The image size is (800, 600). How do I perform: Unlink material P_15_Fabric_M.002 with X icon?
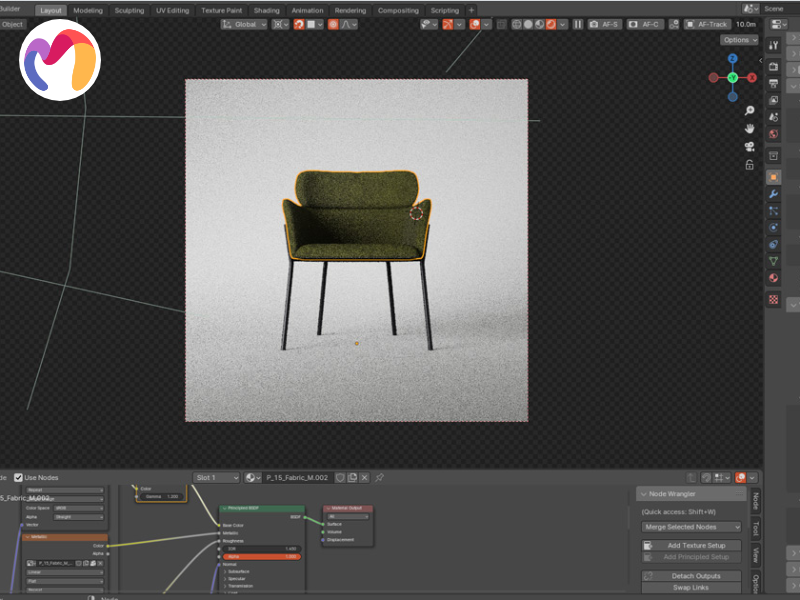[365, 478]
